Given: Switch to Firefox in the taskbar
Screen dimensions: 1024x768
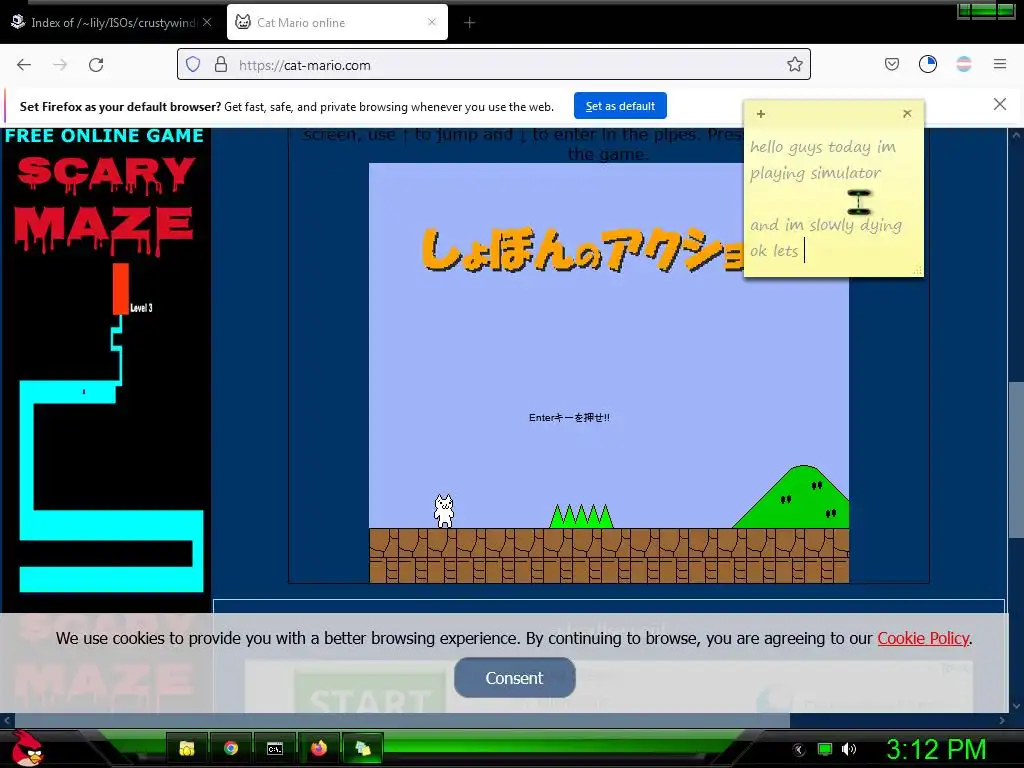Looking at the screenshot, I should pos(319,748).
